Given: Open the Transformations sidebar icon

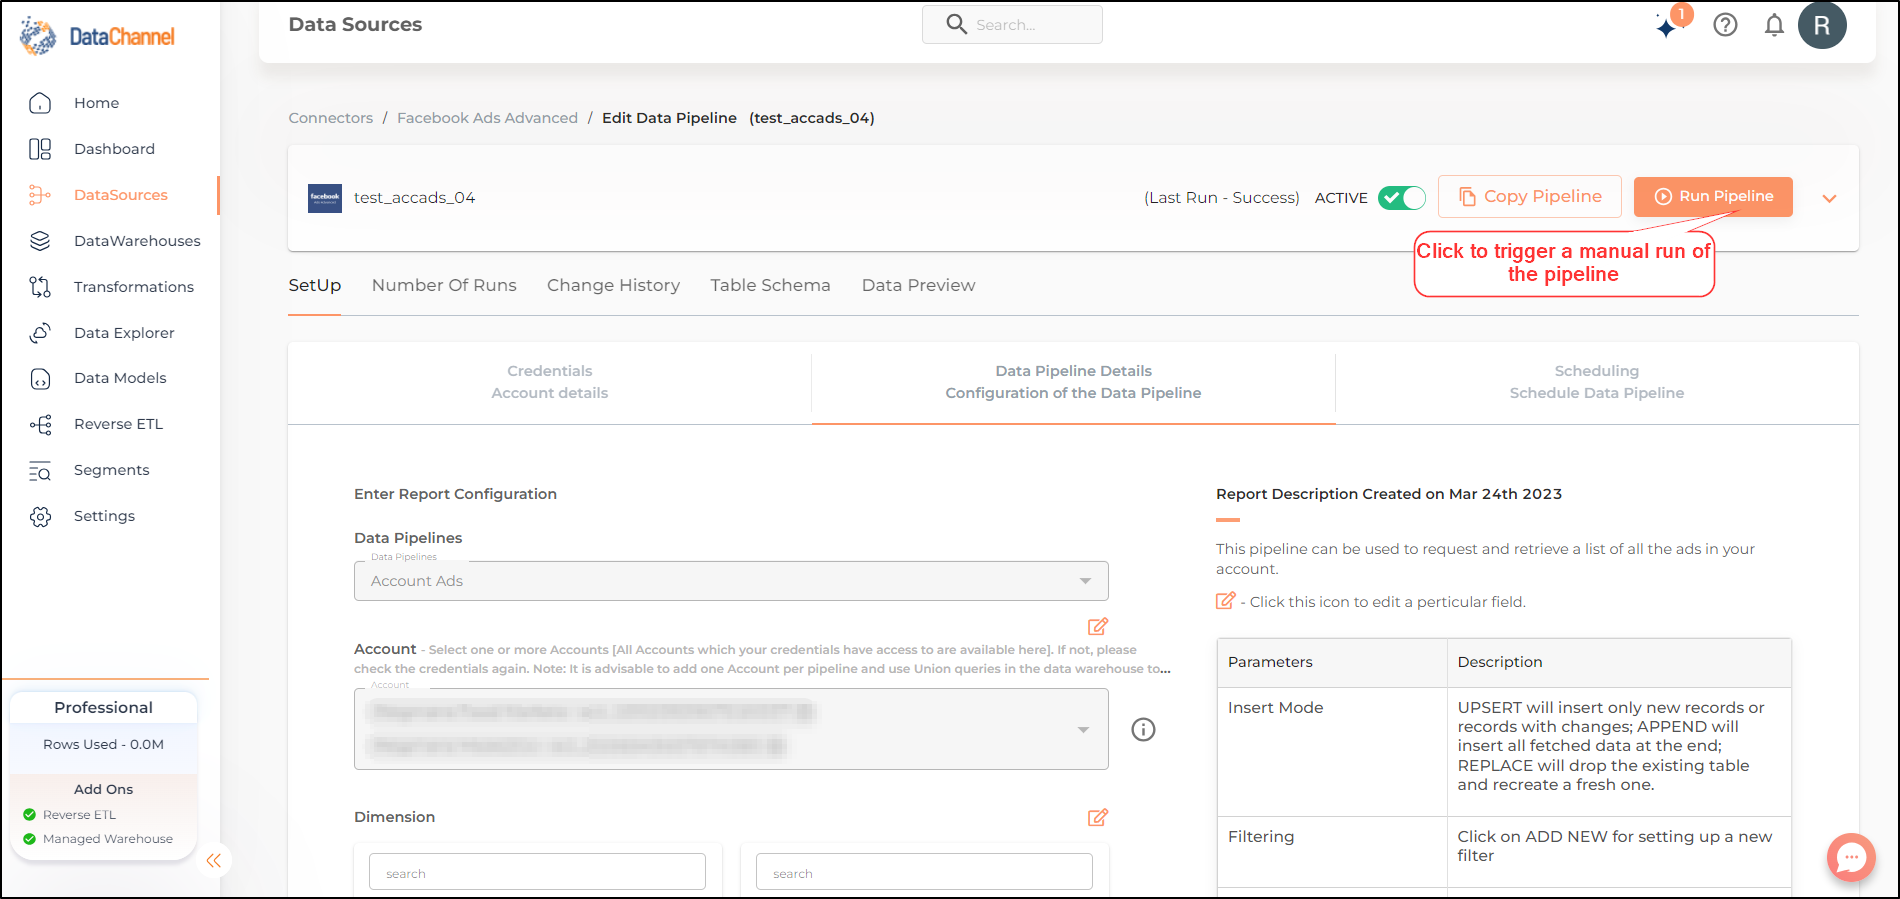Looking at the screenshot, I should click(x=40, y=287).
